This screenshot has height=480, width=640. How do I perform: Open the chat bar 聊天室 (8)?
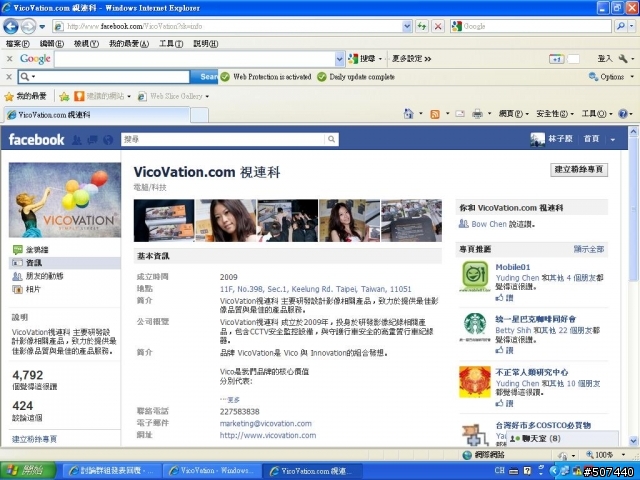coord(562,439)
